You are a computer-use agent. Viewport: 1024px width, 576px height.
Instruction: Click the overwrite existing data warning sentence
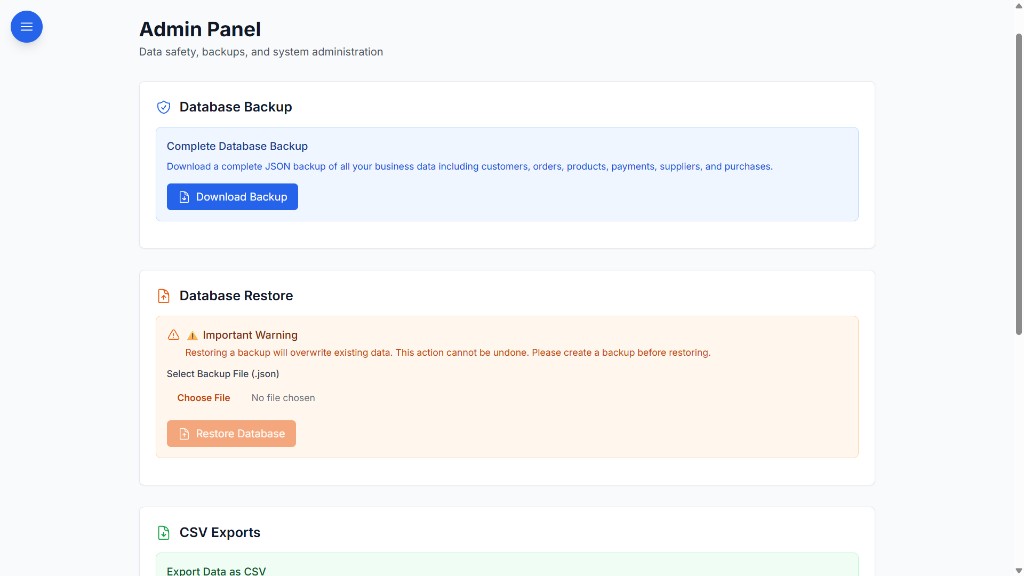click(448, 353)
